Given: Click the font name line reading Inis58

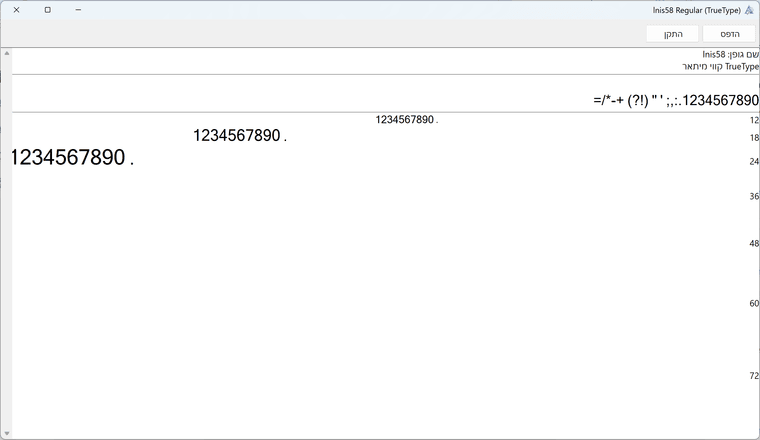Looking at the screenshot, I should 730,54.
